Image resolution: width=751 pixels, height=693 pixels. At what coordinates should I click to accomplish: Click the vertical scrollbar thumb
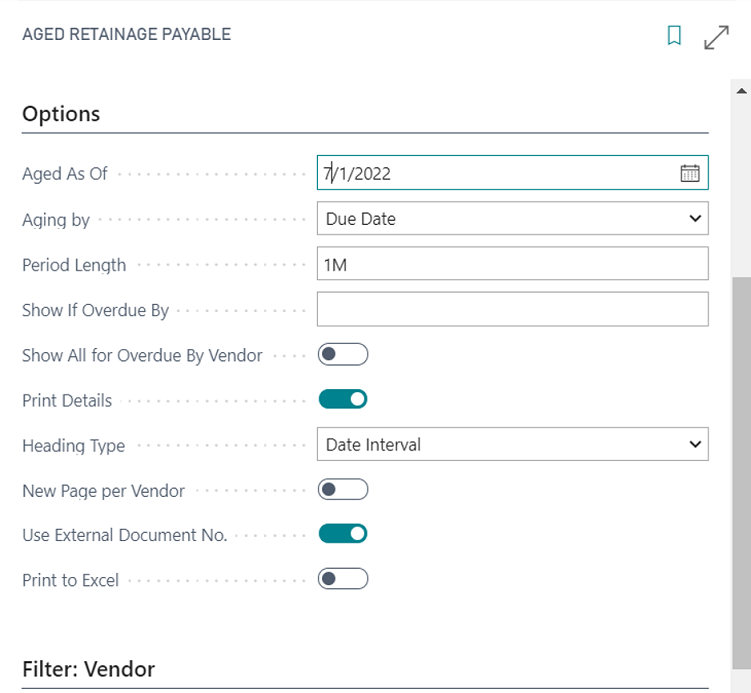pyautogui.click(x=741, y=473)
